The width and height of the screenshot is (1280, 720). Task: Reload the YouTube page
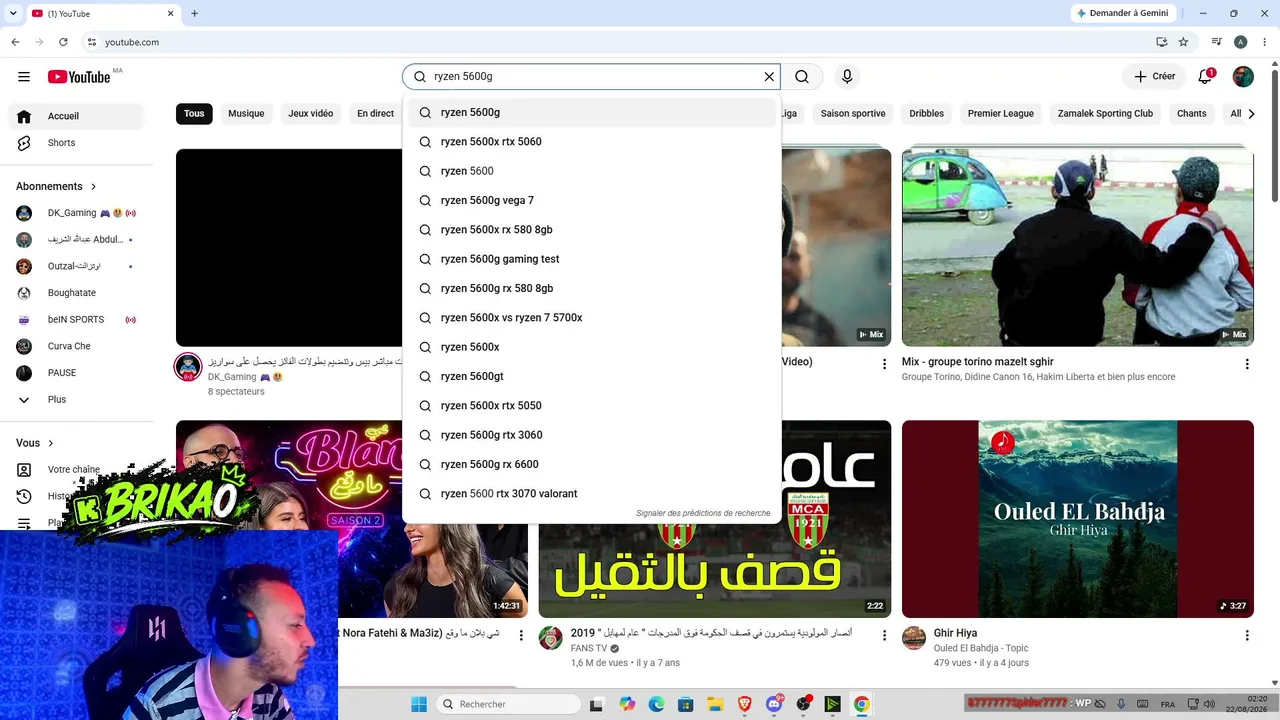point(63,42)
